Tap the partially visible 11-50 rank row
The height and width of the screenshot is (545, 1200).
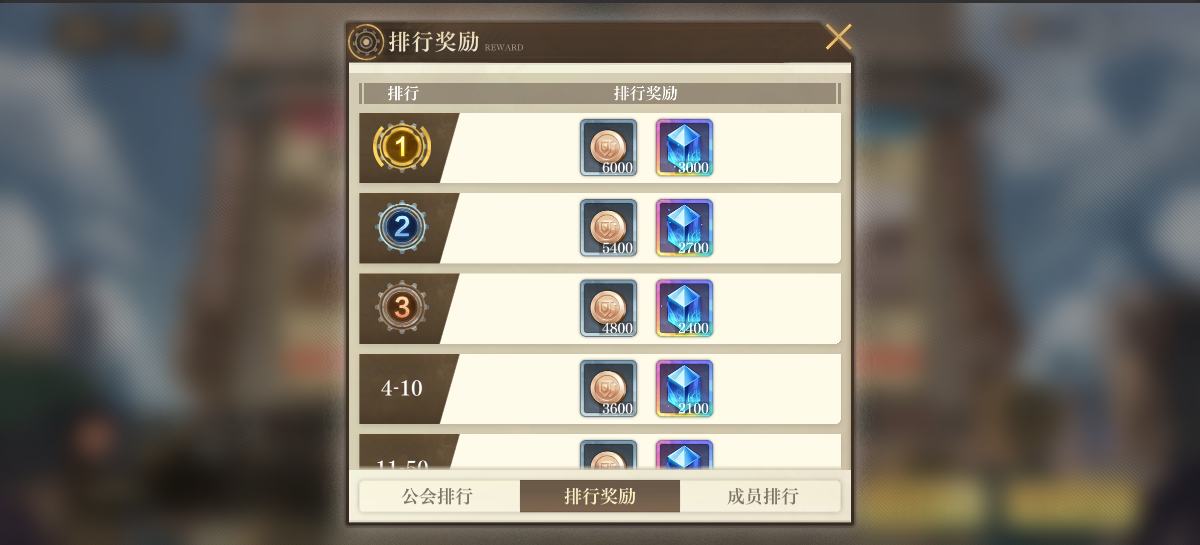pos(600,452)
